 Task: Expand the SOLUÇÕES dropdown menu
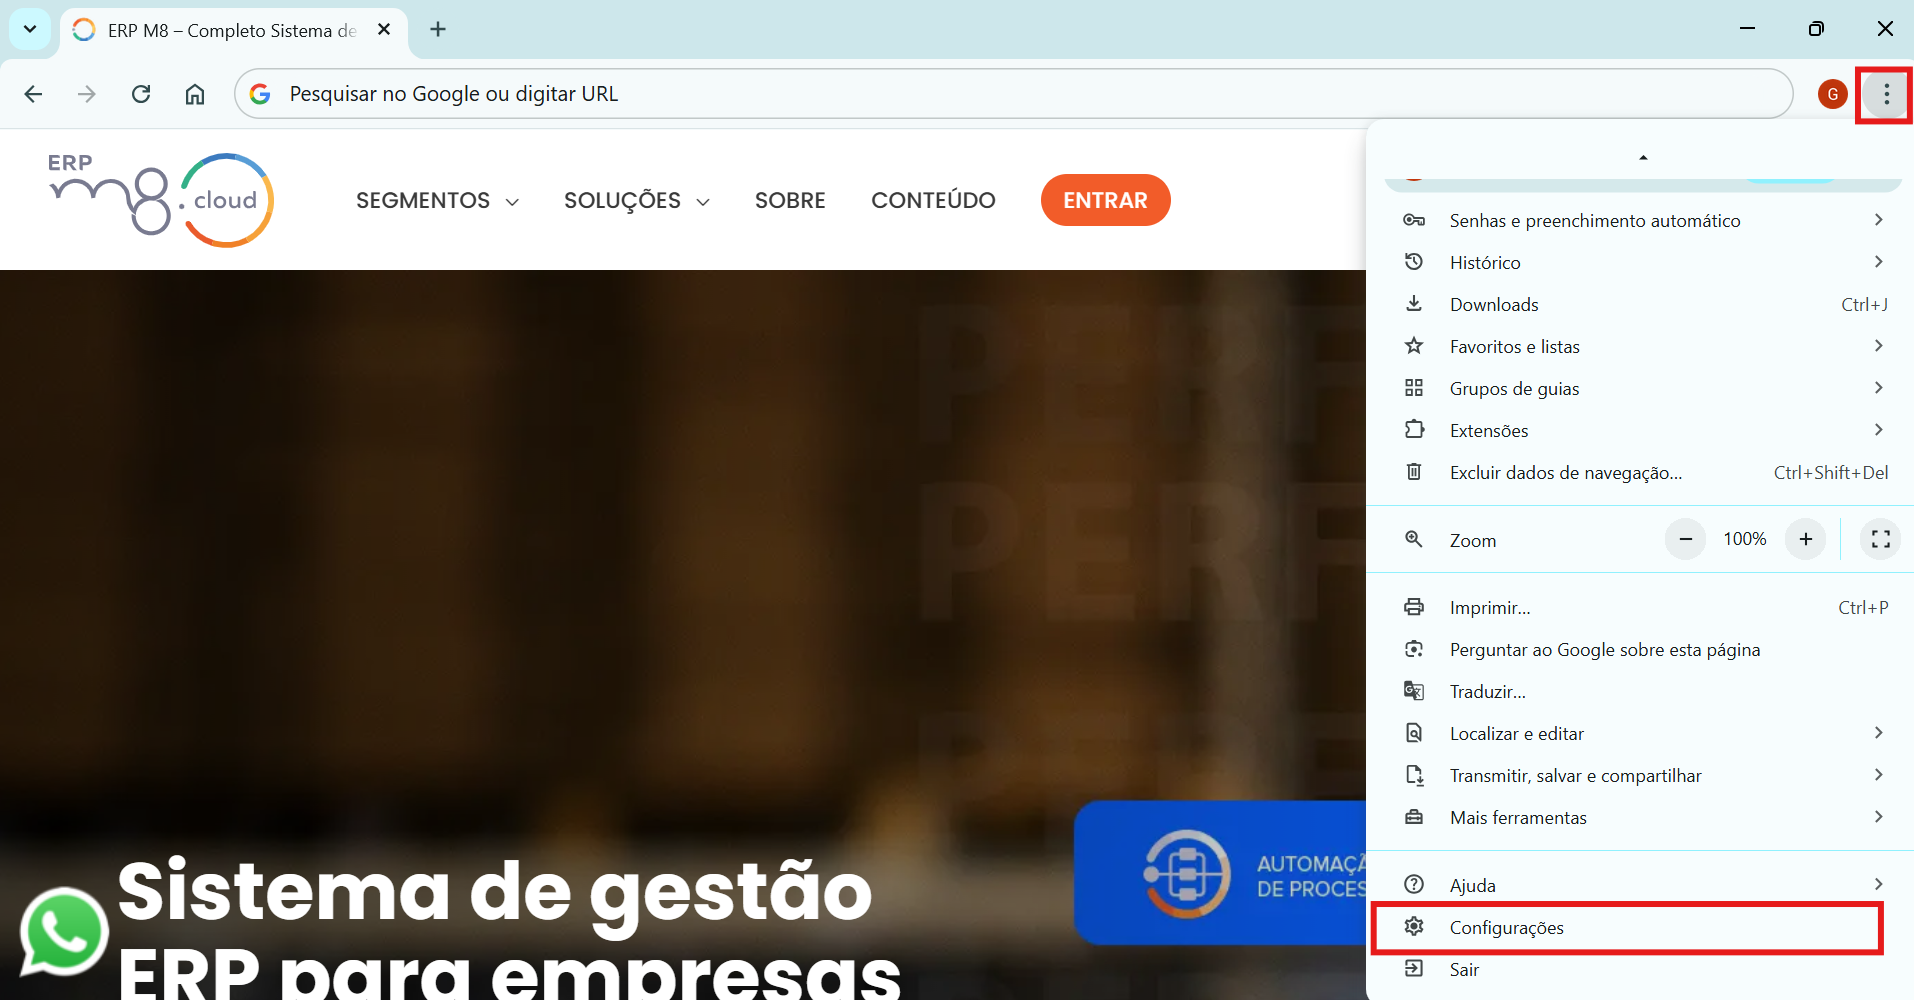point(636,201)
